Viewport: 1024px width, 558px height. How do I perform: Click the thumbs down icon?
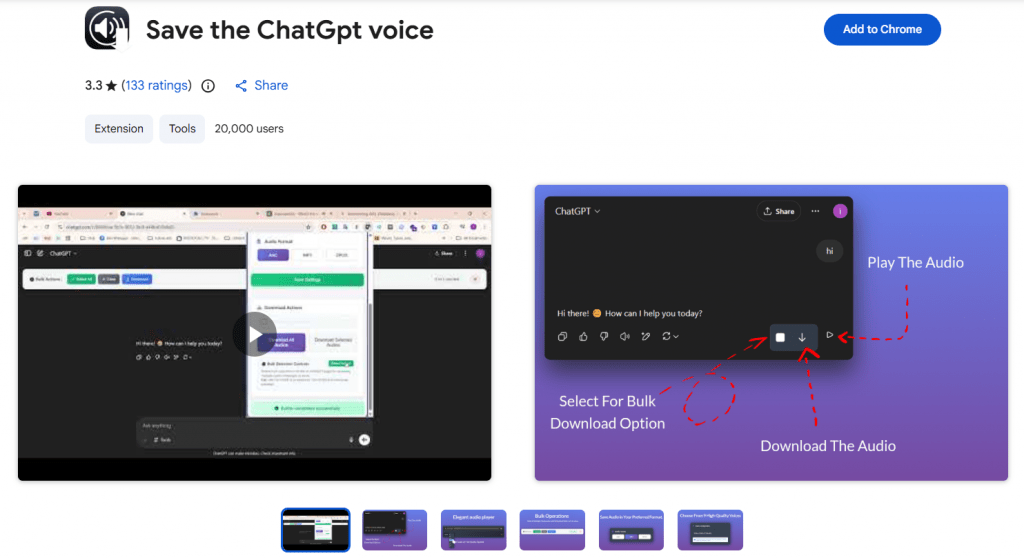(x=604, y=336)
